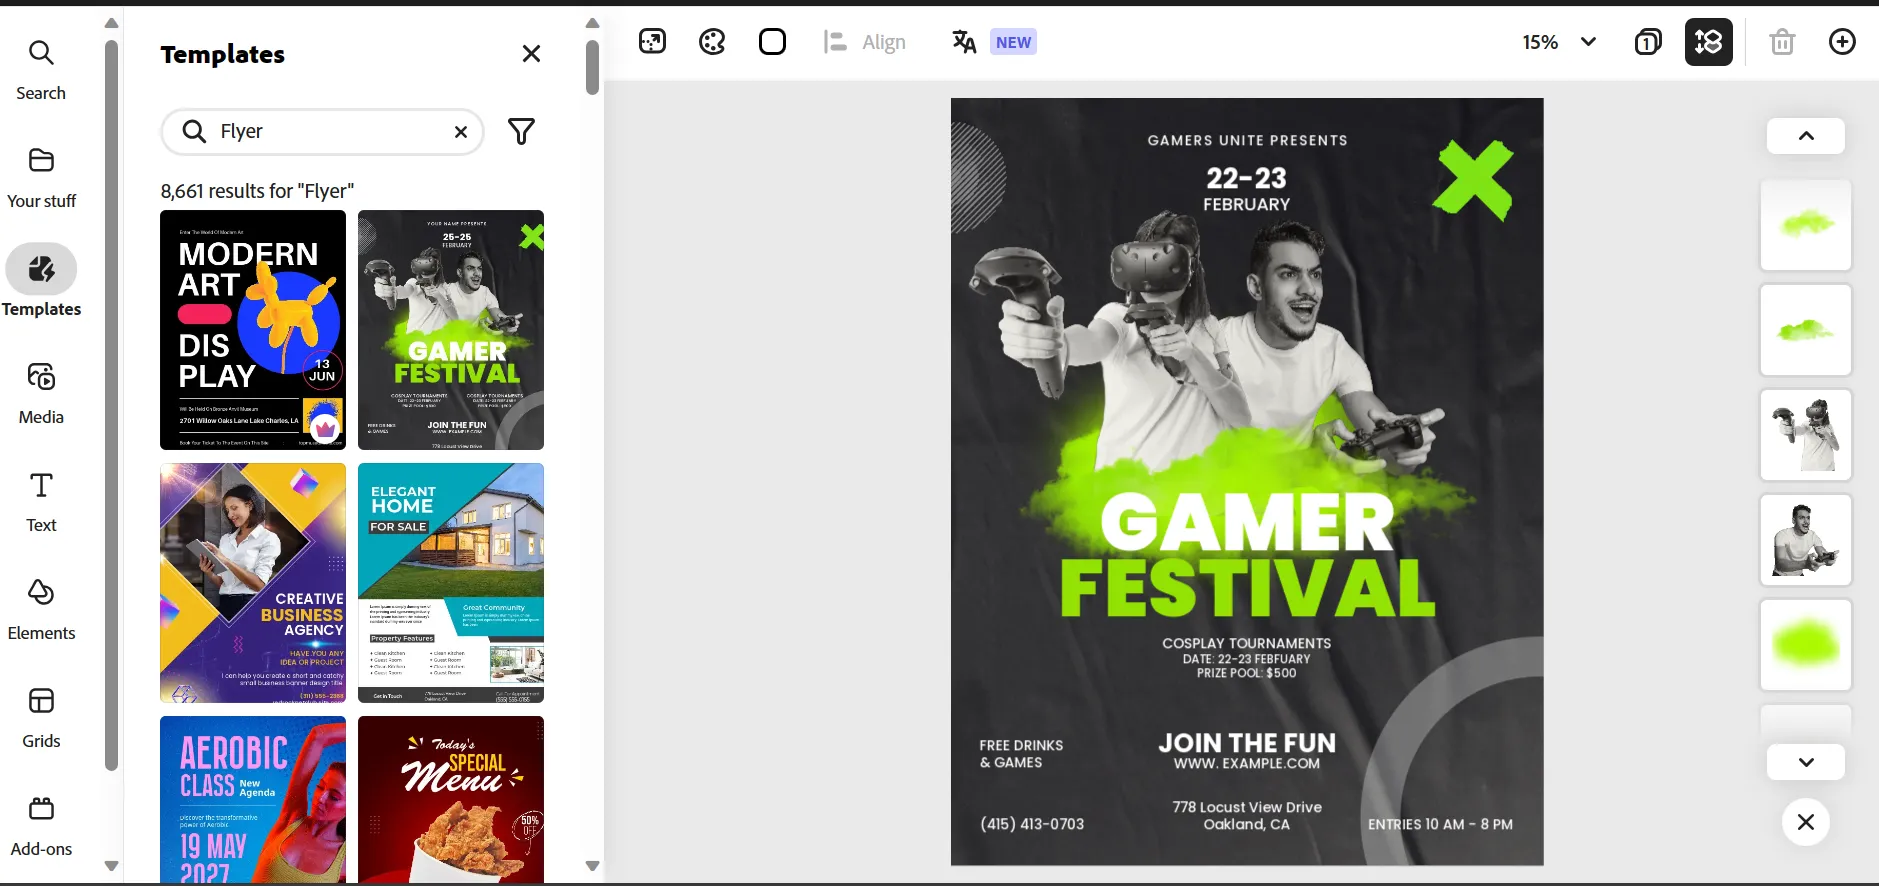Open the Align options
Viewport: 1879px width, 886px height.
click(x=865, y=42)
